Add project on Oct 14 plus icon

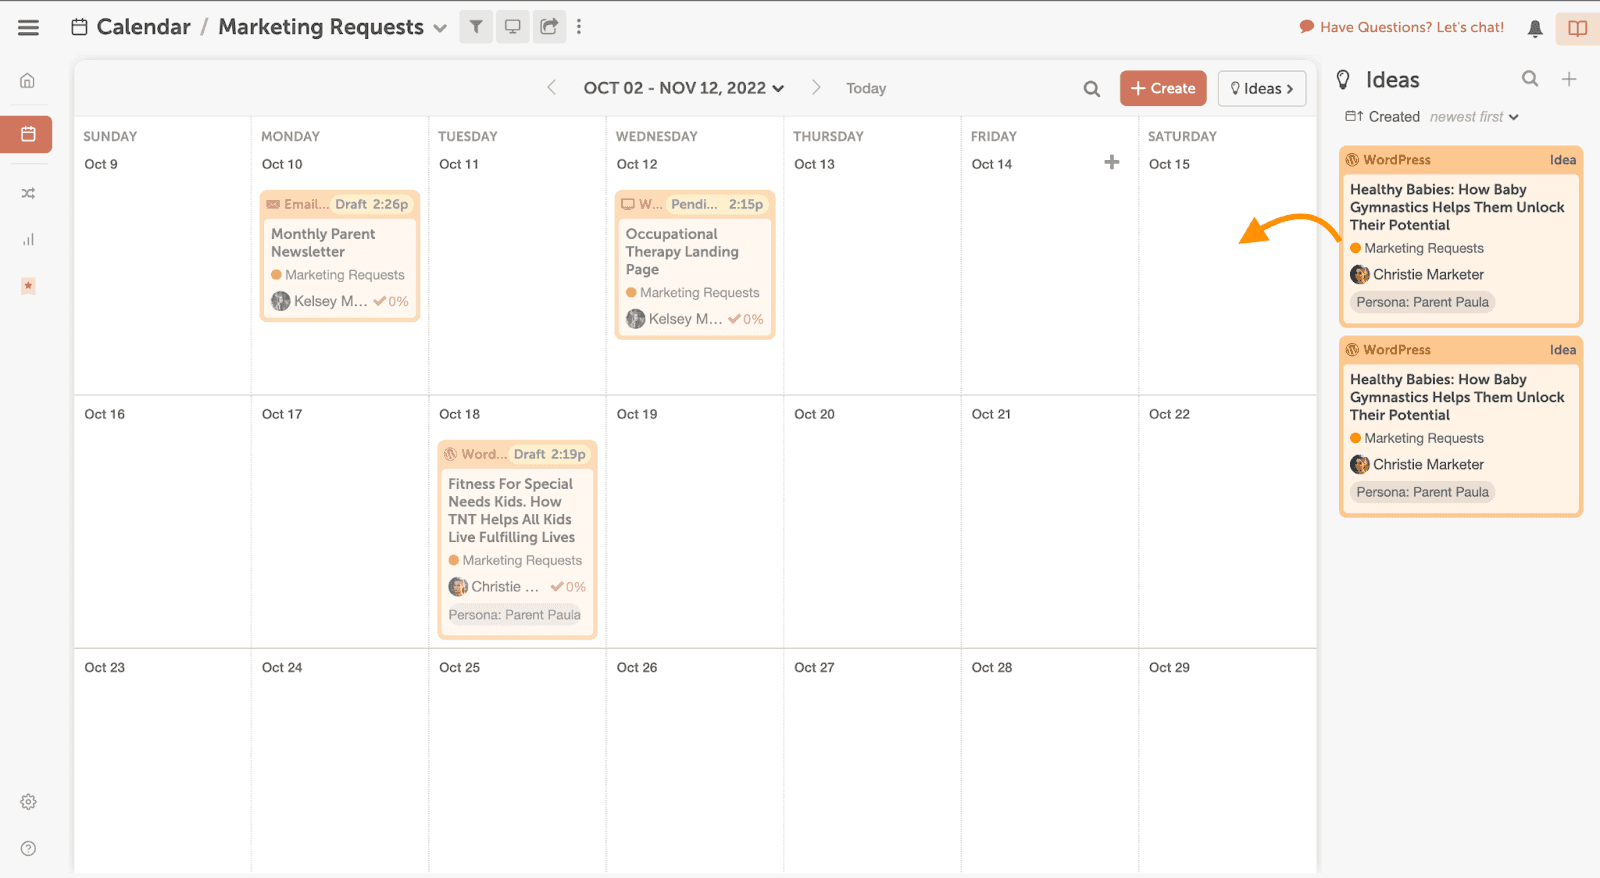pos(1112,162)
